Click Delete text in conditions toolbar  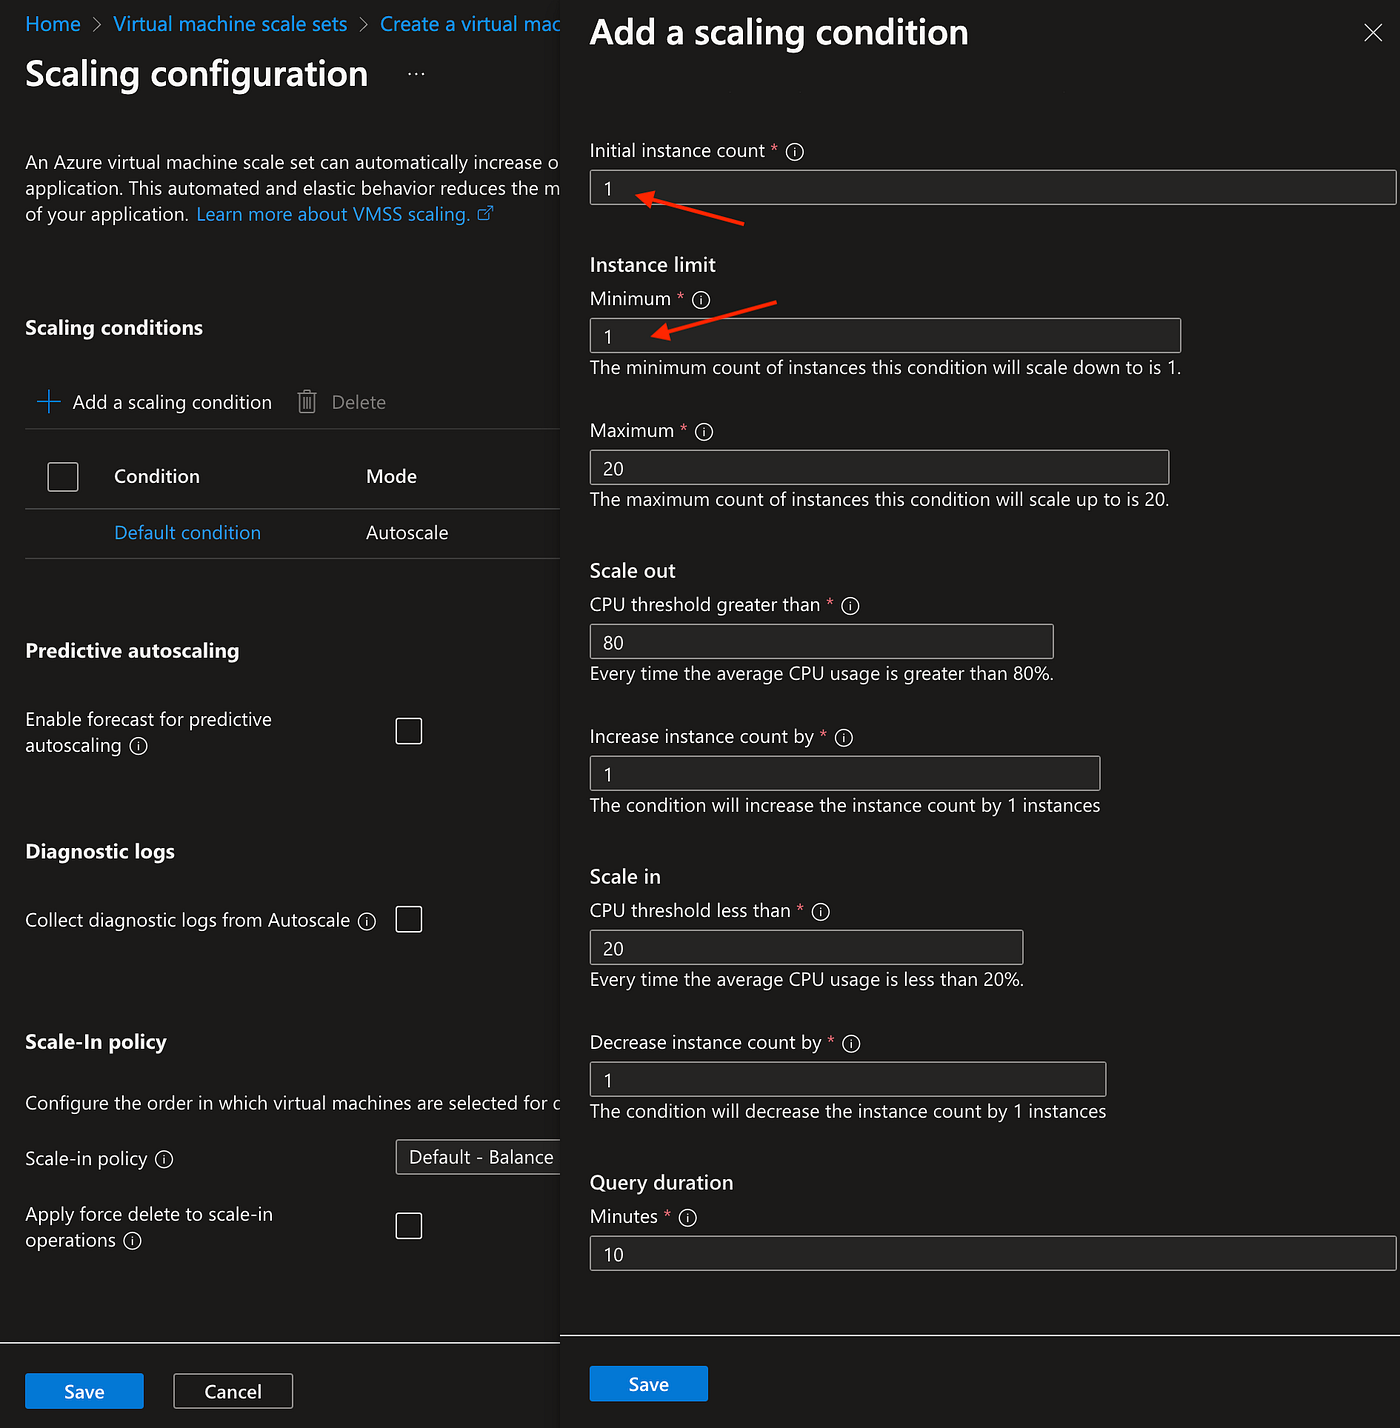(359, 402)
